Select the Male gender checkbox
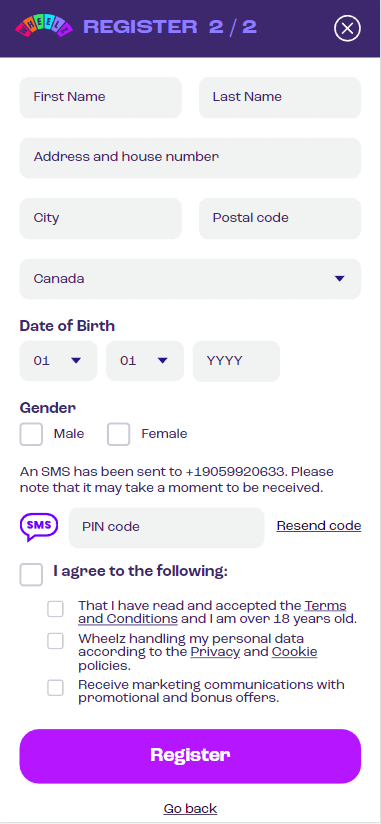This screenshot has width=381, height=824. point(31,434)
